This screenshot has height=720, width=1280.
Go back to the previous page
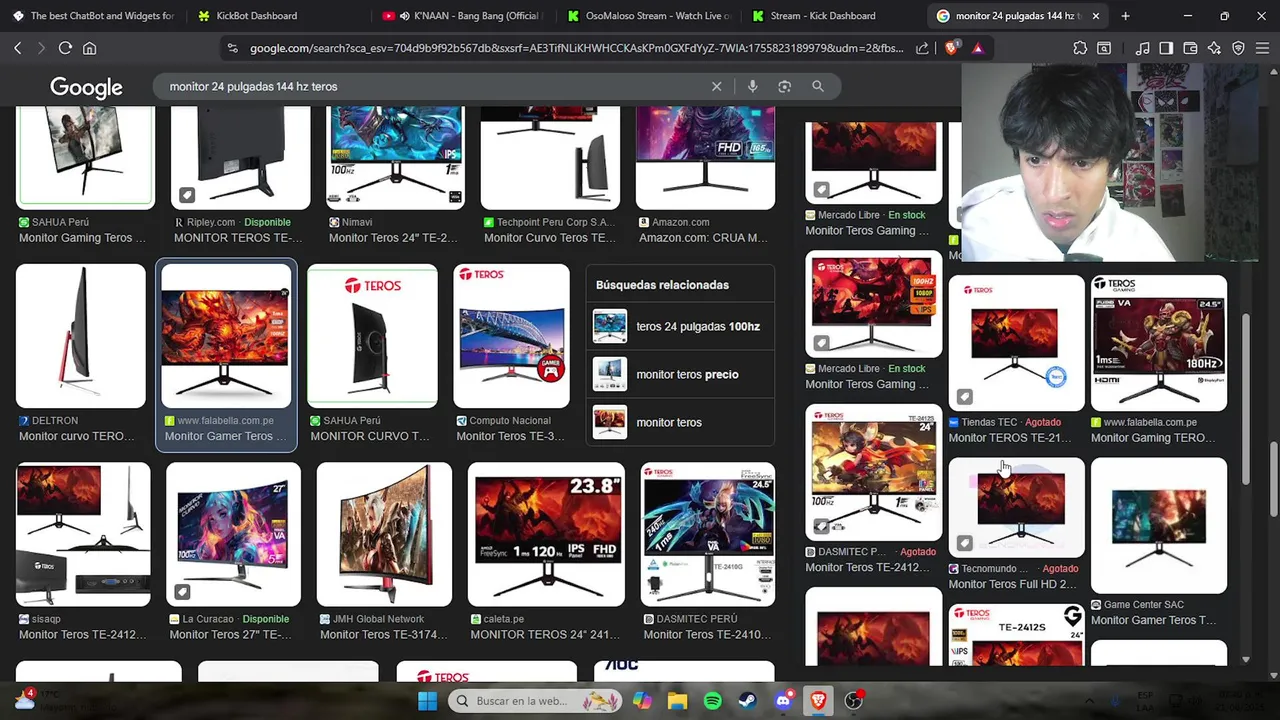pyautogui.click(x=18, y=48)
